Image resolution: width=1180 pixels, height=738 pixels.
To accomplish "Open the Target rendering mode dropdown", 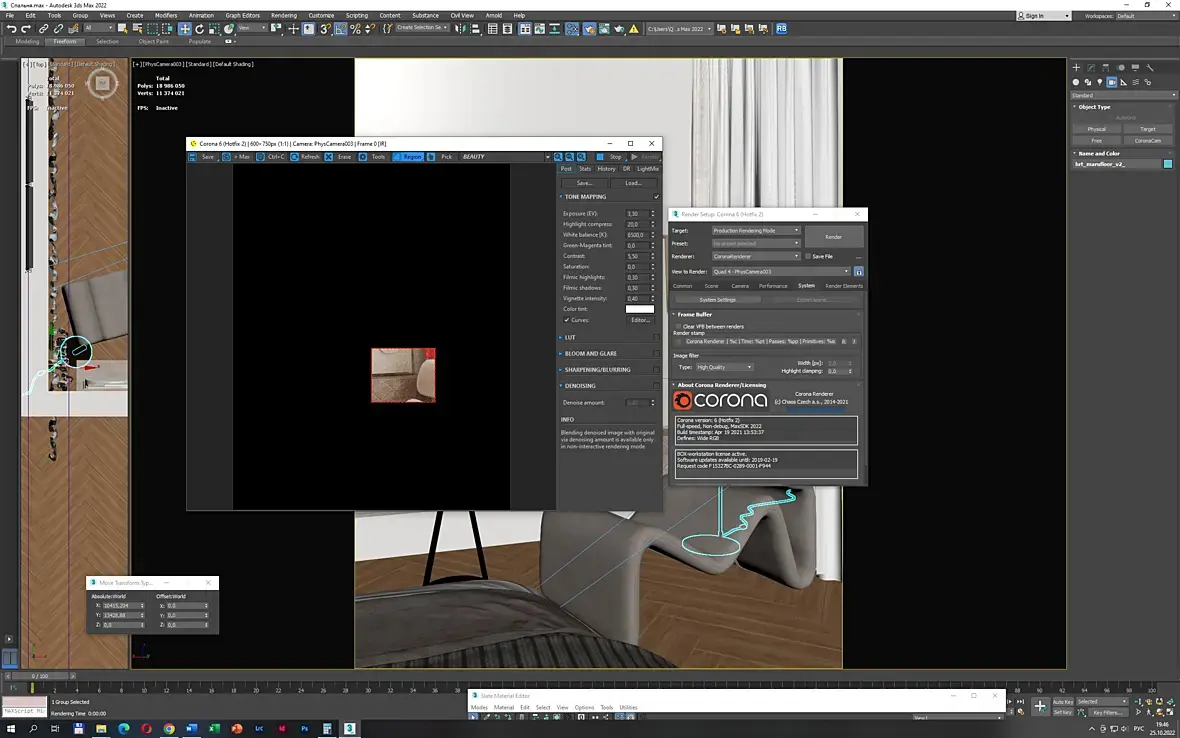I will tap(755, 230).
